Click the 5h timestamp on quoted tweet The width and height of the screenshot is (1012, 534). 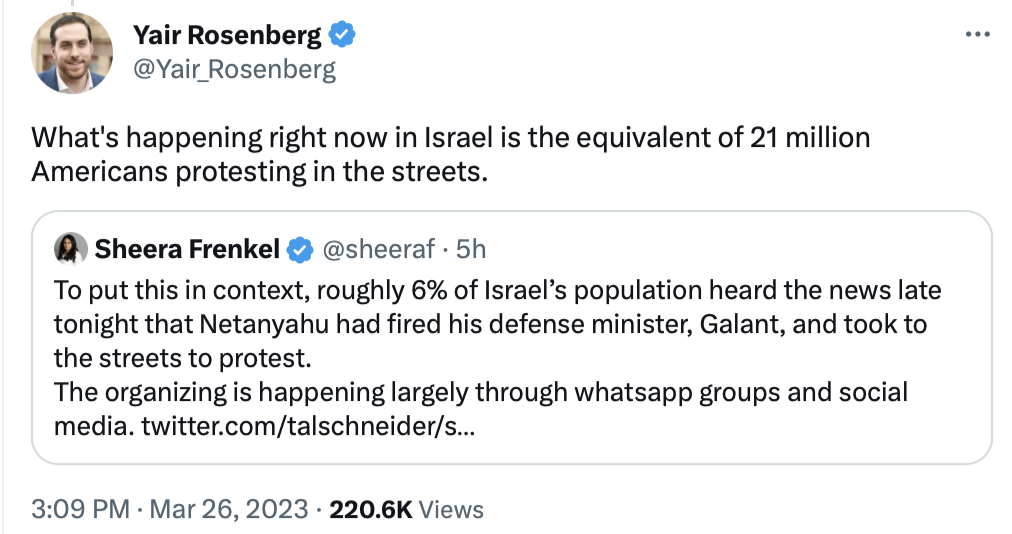pyautogui.click(x=470, y=249)
